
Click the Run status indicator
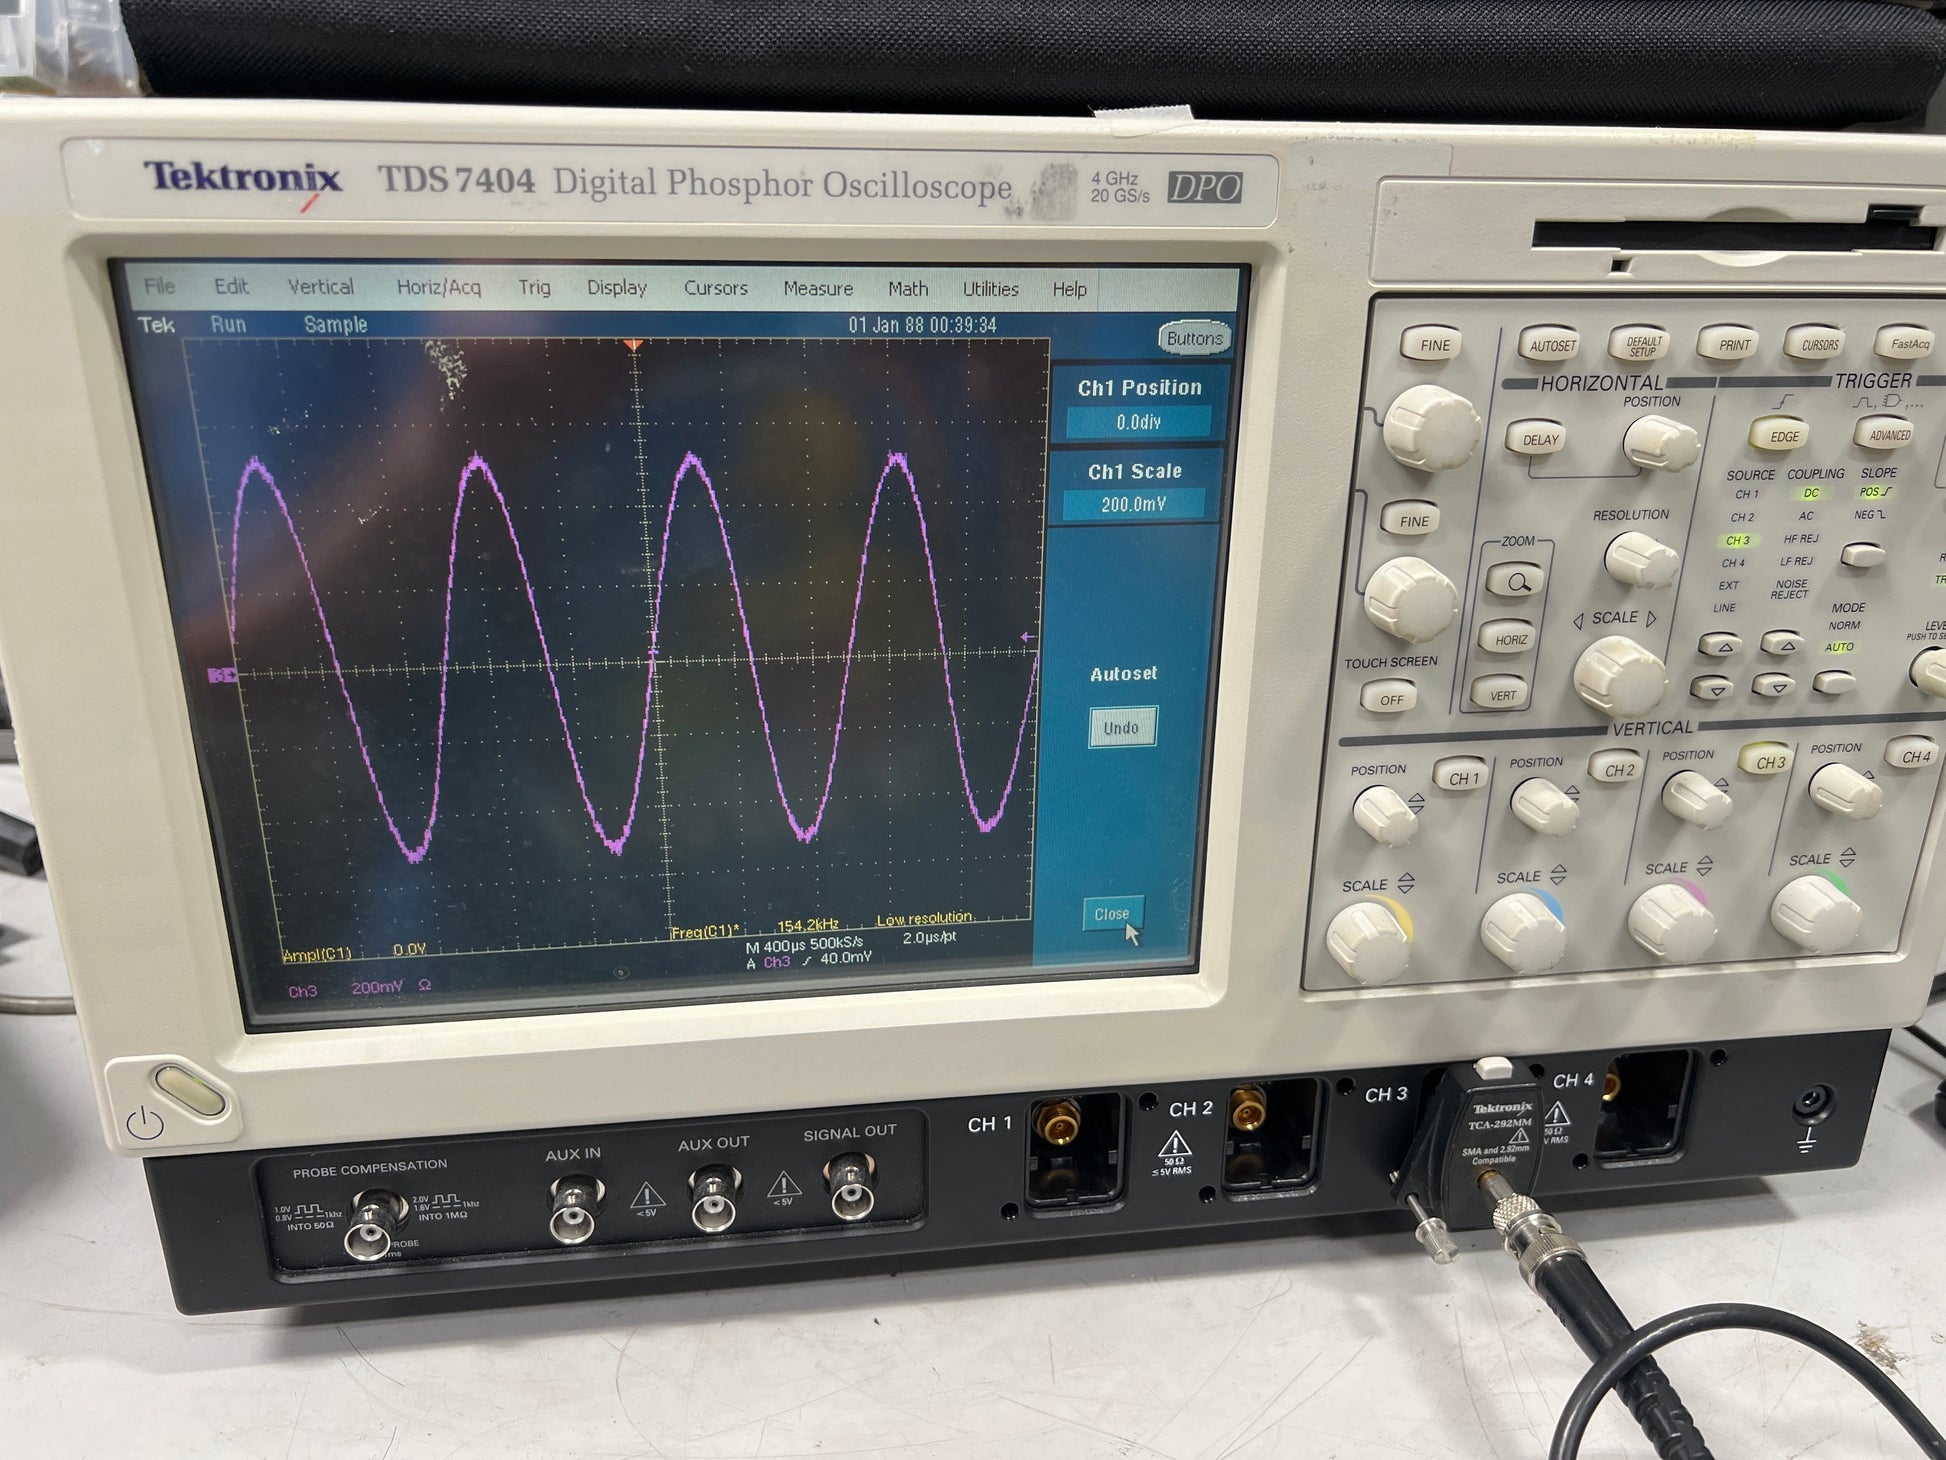coord(228,324)
